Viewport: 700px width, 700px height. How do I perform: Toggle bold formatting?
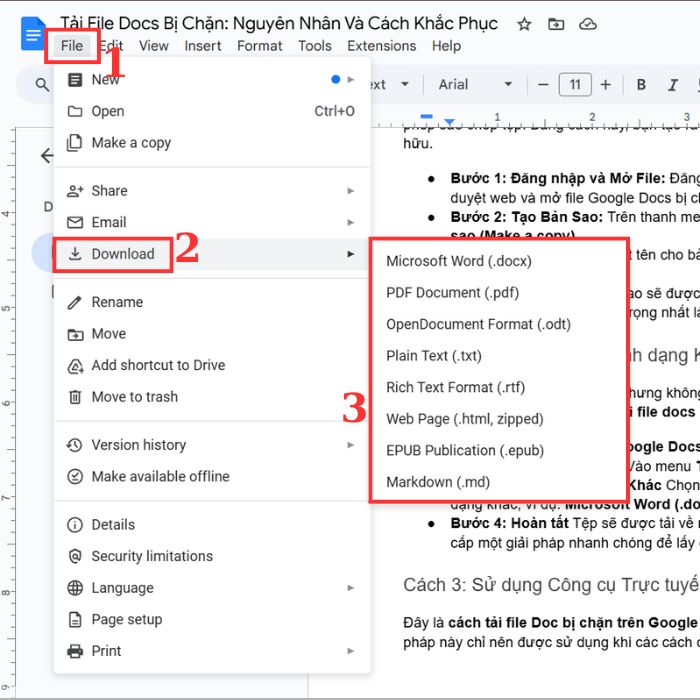tap(641, 84)
